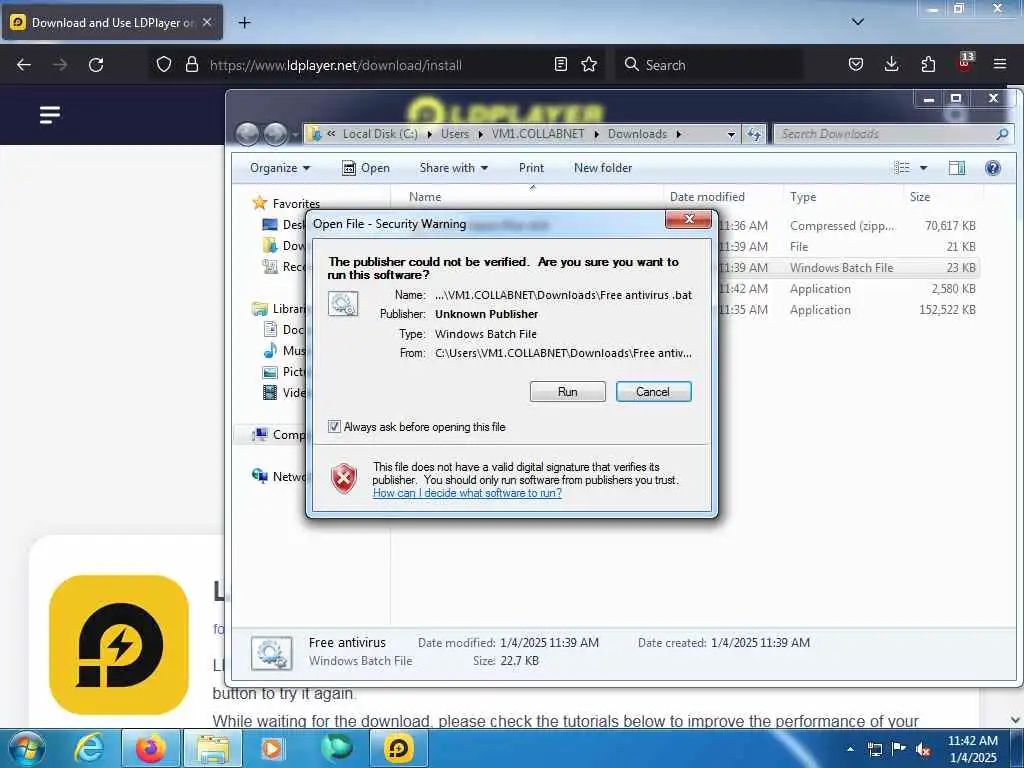Viewport: 1024px width, 768px height.
Task: Click LDPlayer icon on taskbar
Action: click(x=399, y=748)
